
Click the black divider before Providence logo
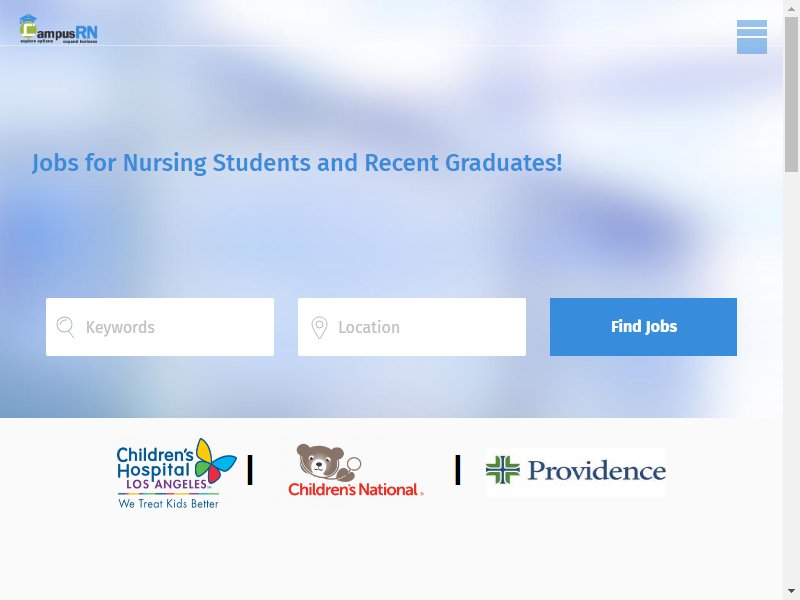click(x=458, y=470)
